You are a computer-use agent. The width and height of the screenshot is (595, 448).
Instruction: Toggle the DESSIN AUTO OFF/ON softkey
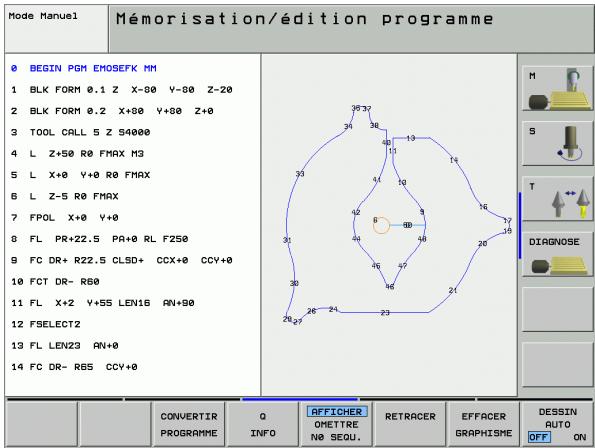[557, 424]
